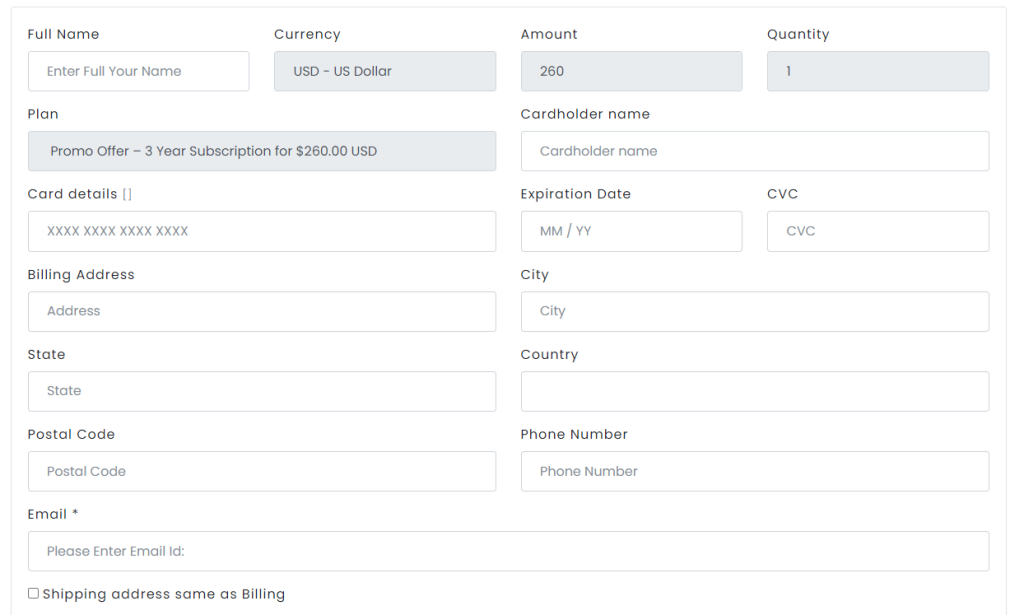Click the Full Name input field

point(138,71)
